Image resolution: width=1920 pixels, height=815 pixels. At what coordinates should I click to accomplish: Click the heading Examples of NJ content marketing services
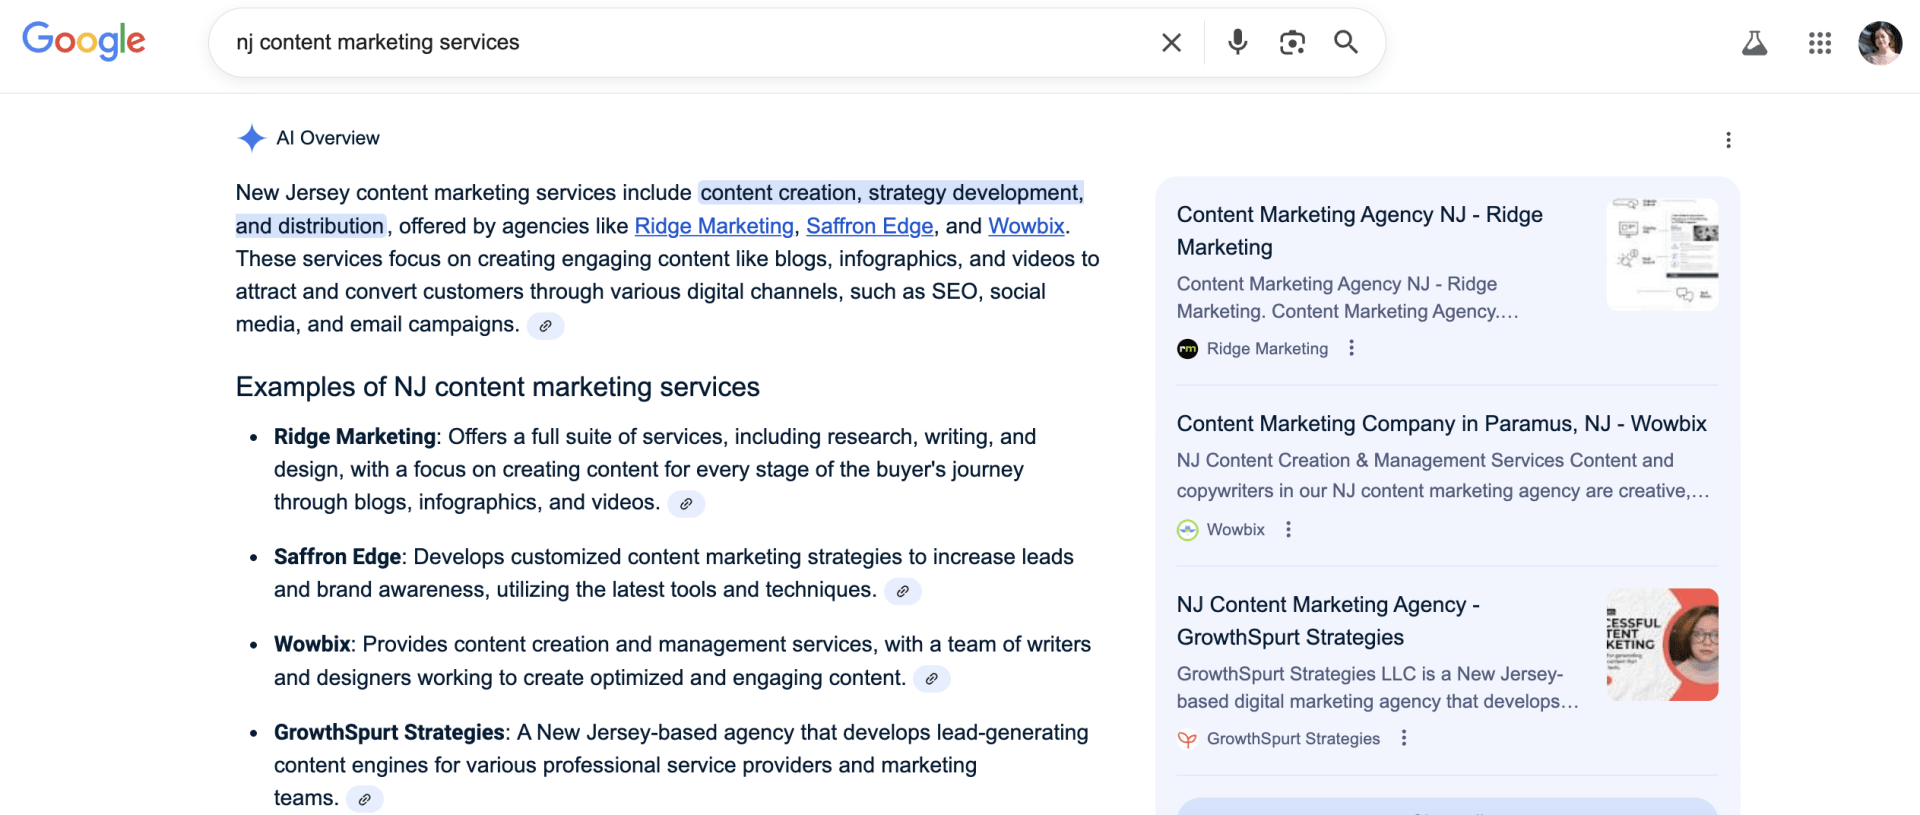pos(497,387)
